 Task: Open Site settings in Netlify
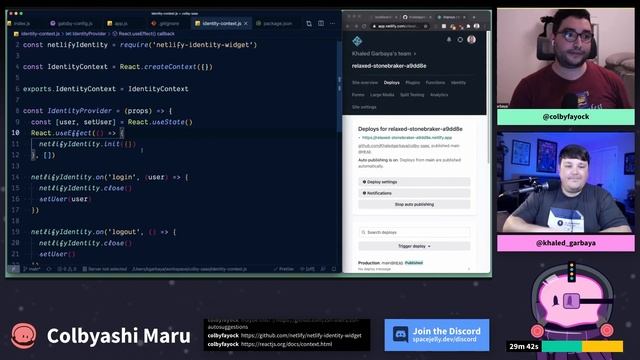click(364, 107)
